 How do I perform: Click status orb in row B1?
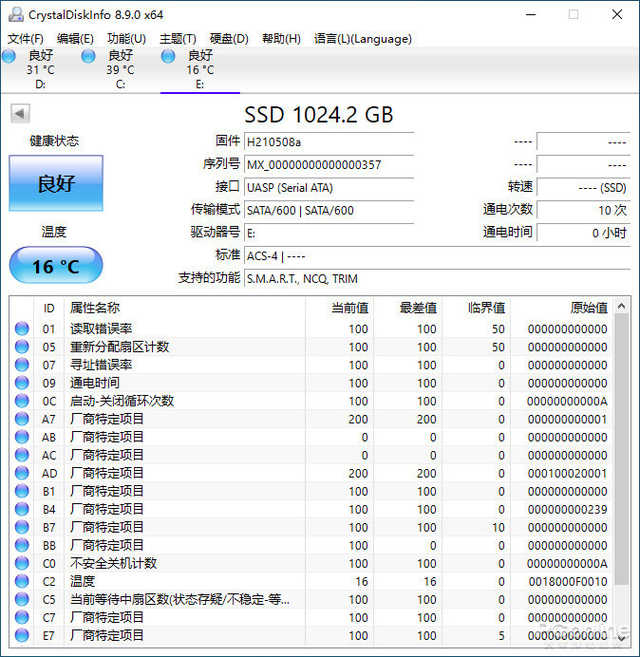click(x=22, y=491)
